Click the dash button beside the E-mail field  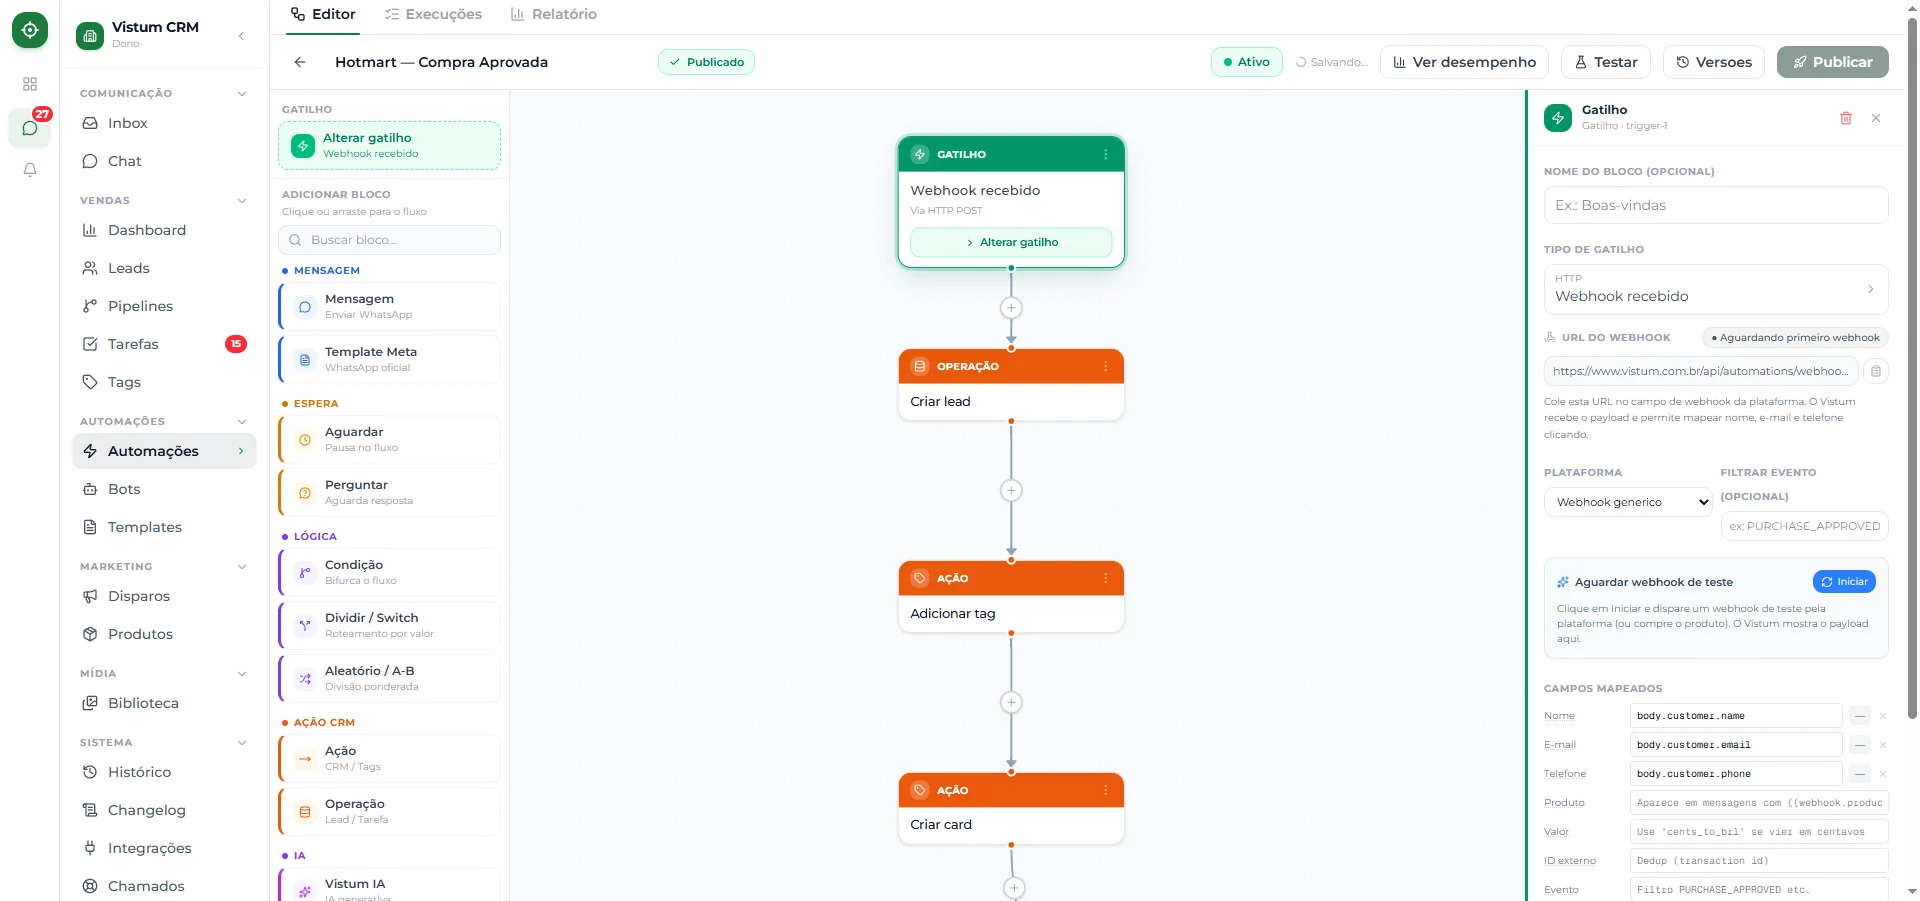coord(1860,745)
